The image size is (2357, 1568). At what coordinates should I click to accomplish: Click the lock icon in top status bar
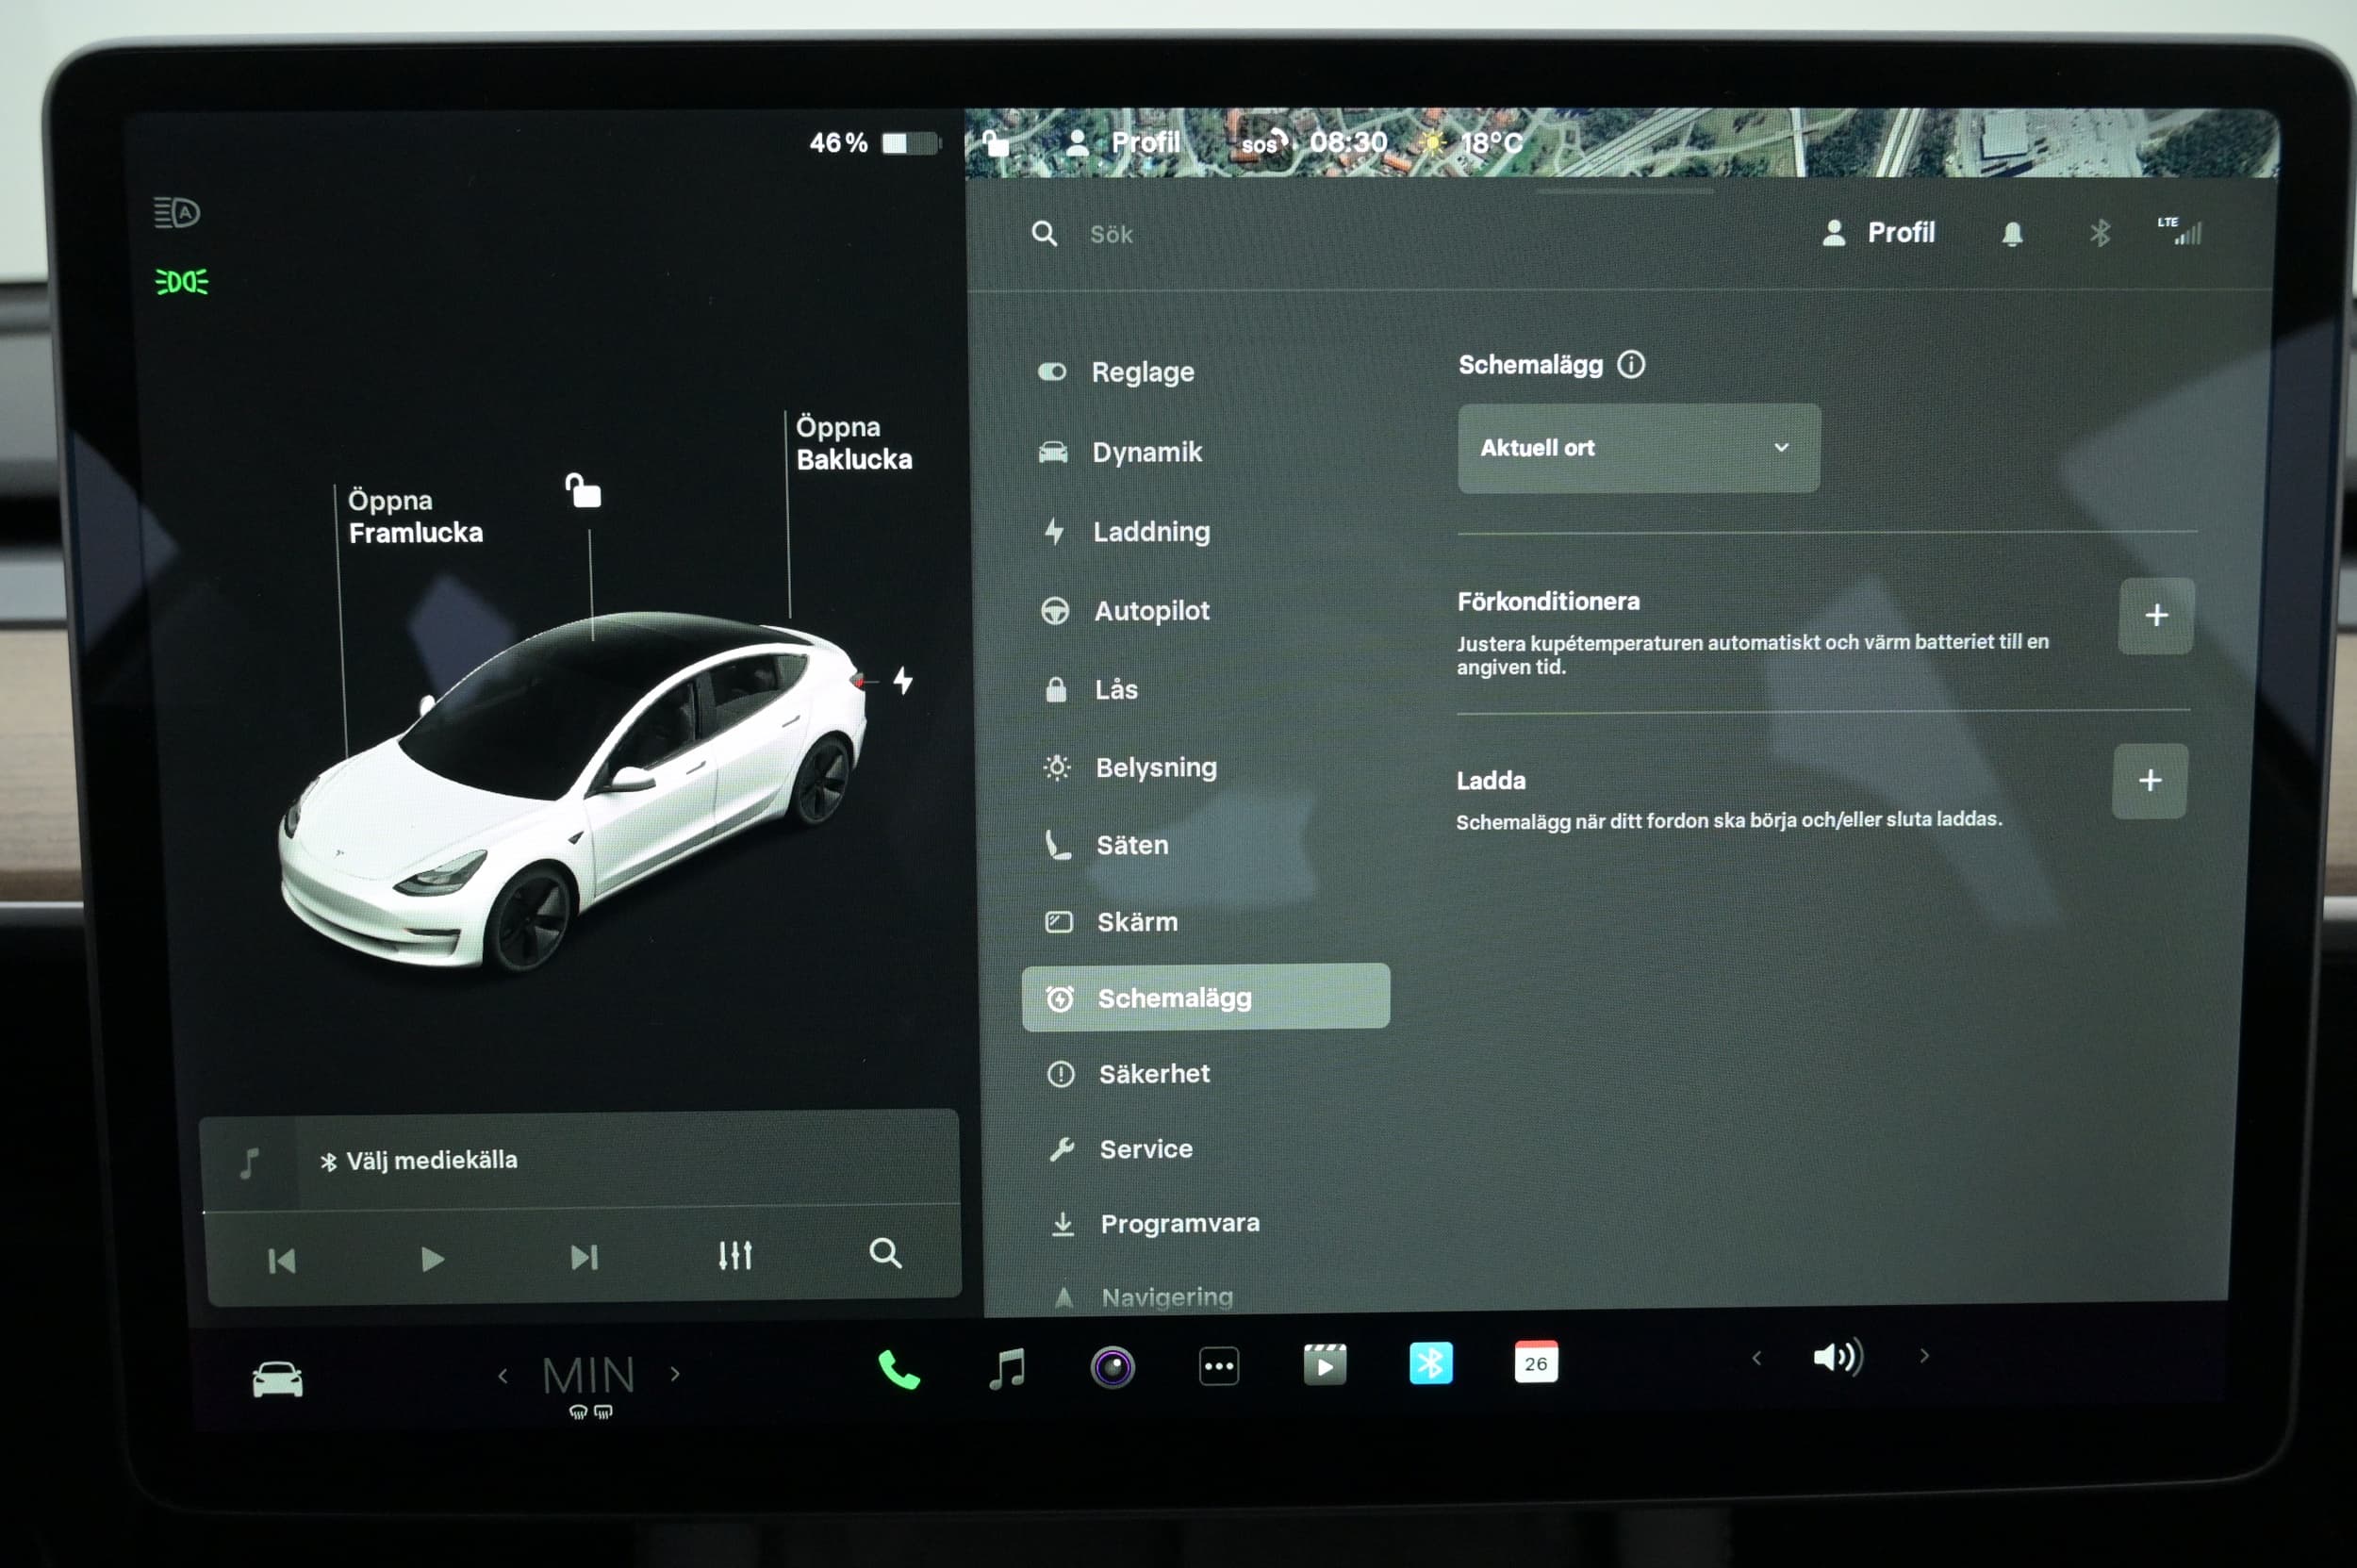pos(995,143)
